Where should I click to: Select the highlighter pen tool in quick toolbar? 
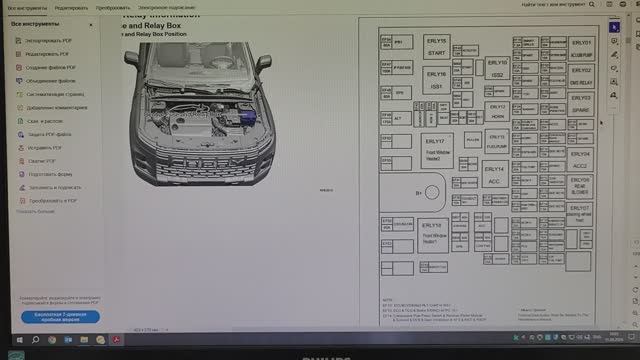pos(614,55)
